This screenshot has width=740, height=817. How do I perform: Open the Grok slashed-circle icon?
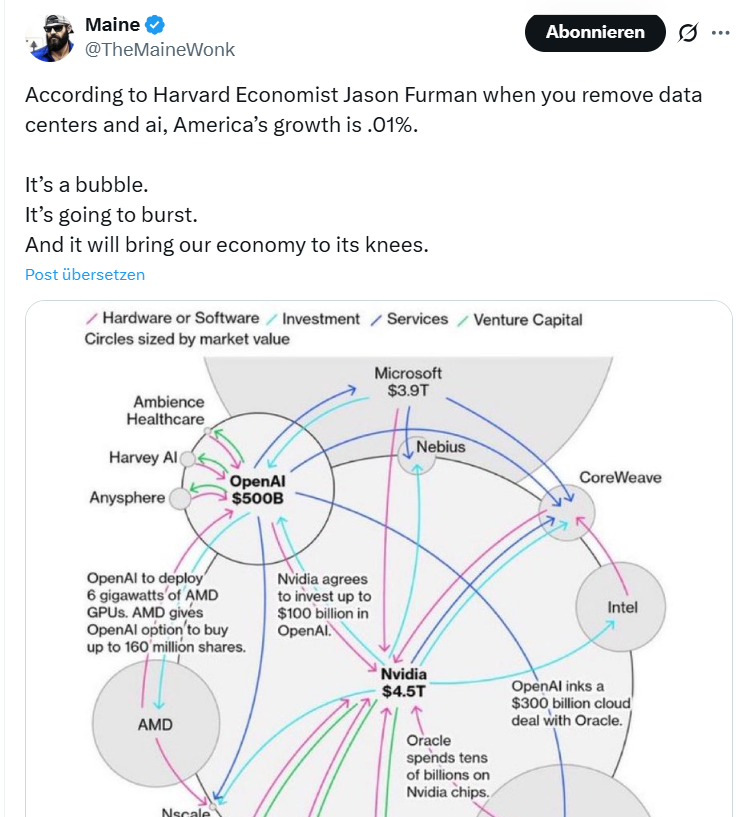687,33
